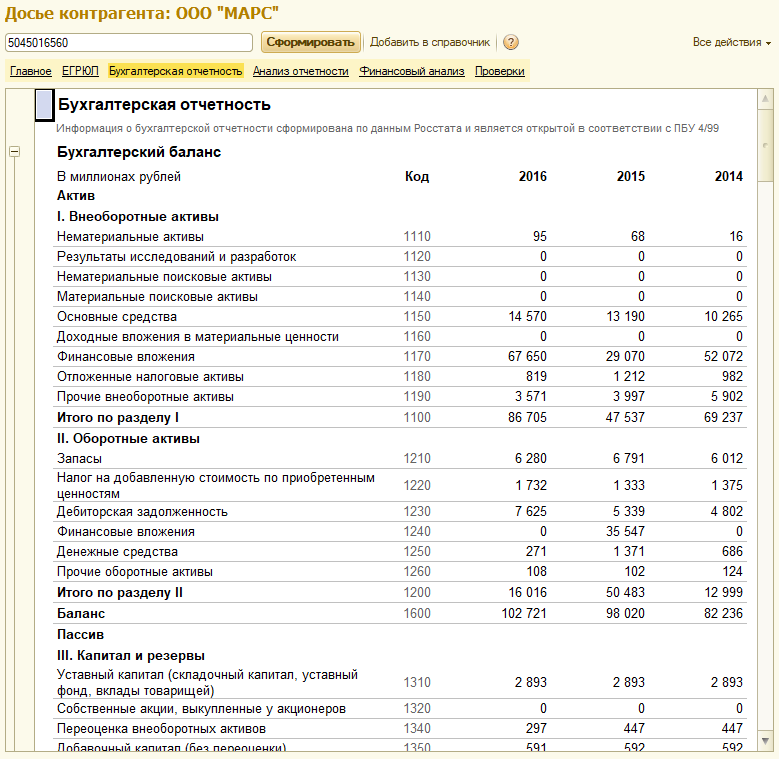
Task: Click the Прочие оборотные активы label
Action: pyautogui.click(x=135, y=572)
